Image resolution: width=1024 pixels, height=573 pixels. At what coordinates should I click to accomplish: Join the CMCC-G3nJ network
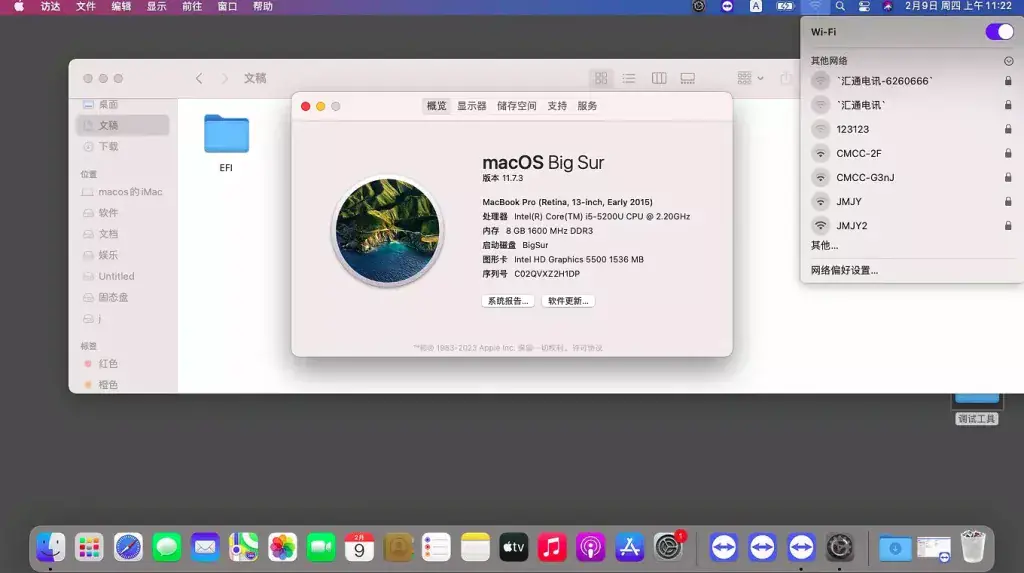tap(911, 178)
